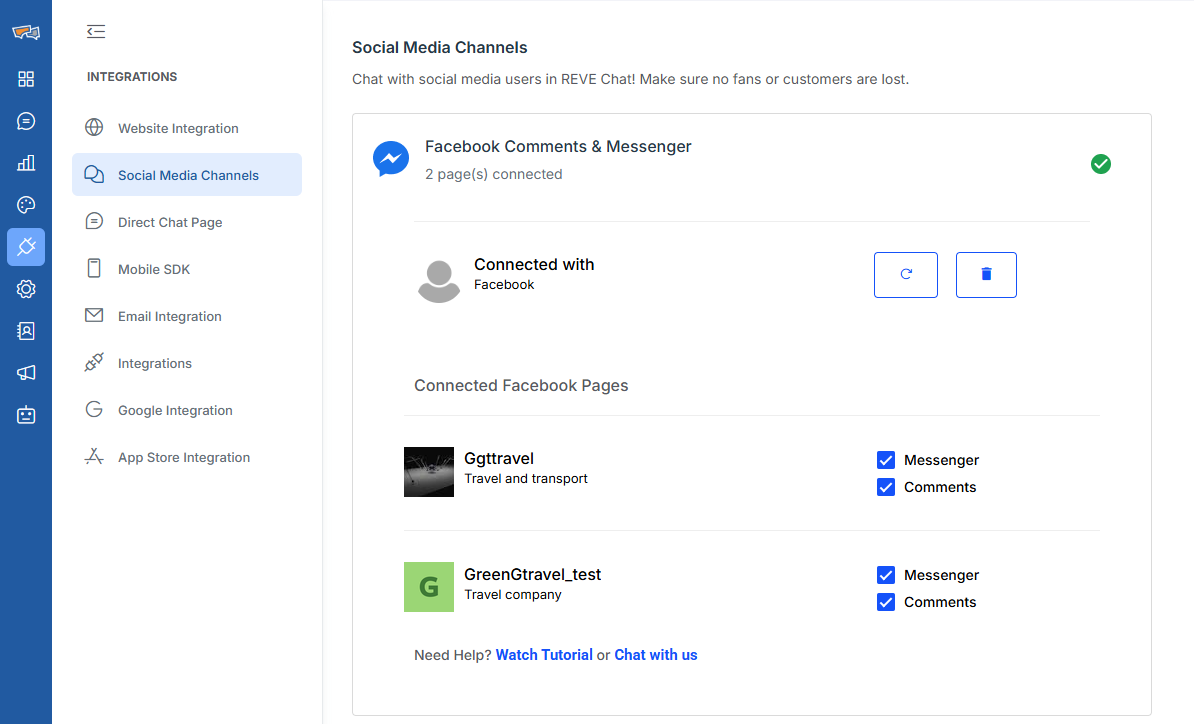Collapse the integrations side menu

coord(96,31)
